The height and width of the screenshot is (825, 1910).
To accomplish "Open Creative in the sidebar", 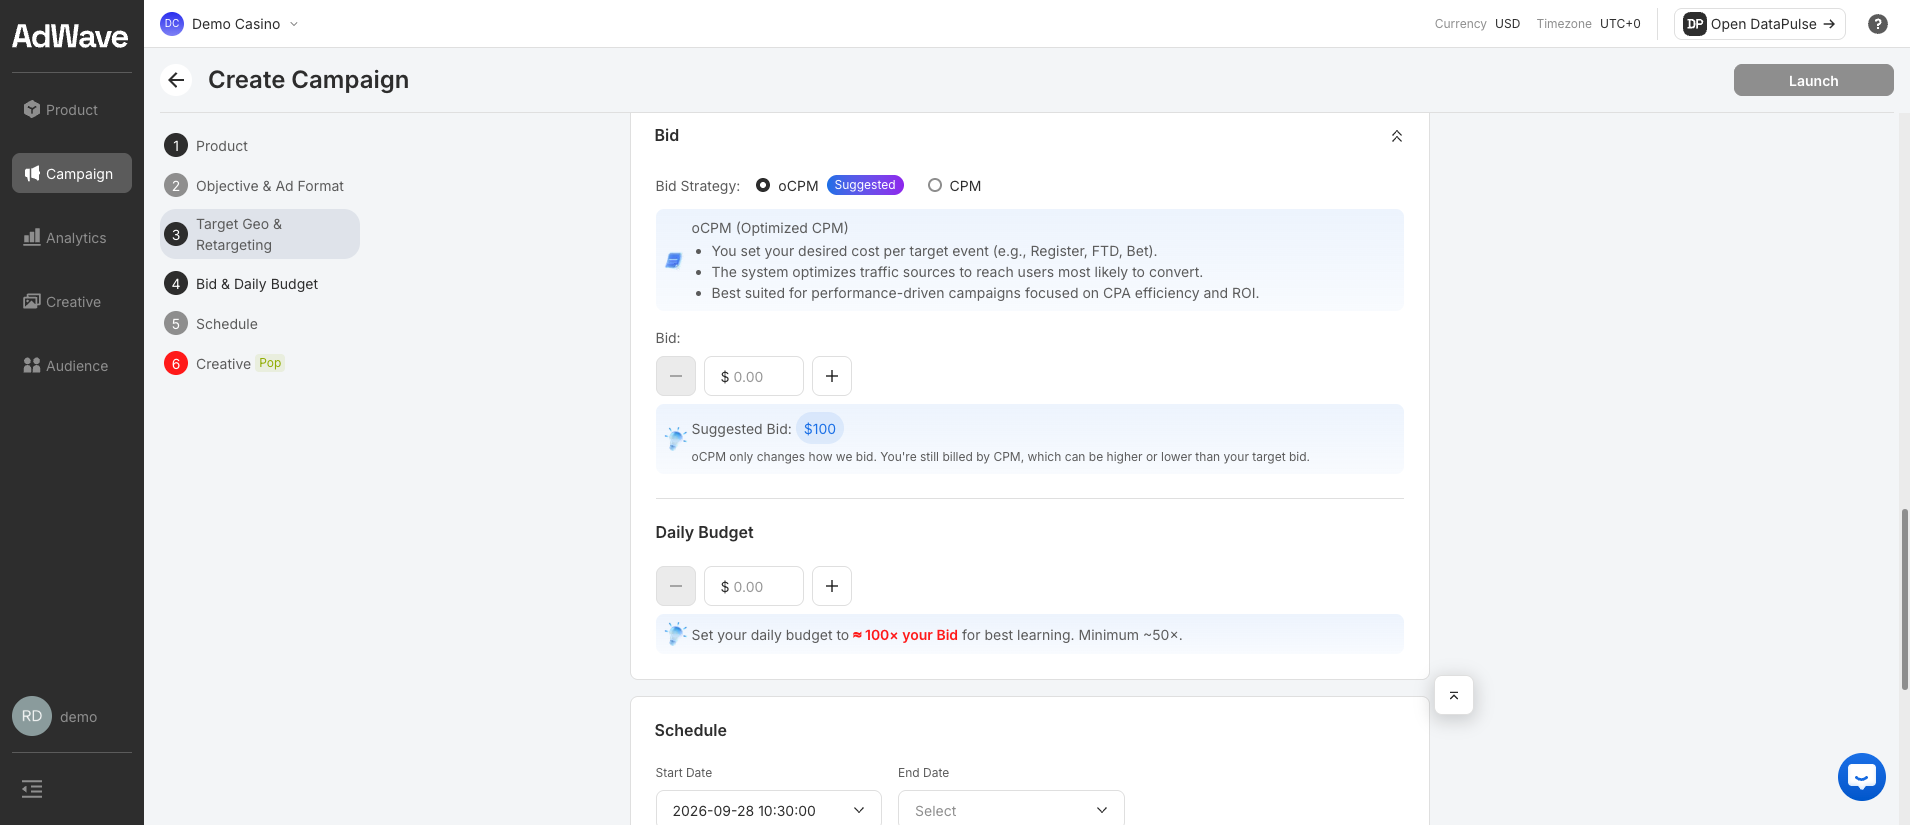I will (x=72, y=302).
